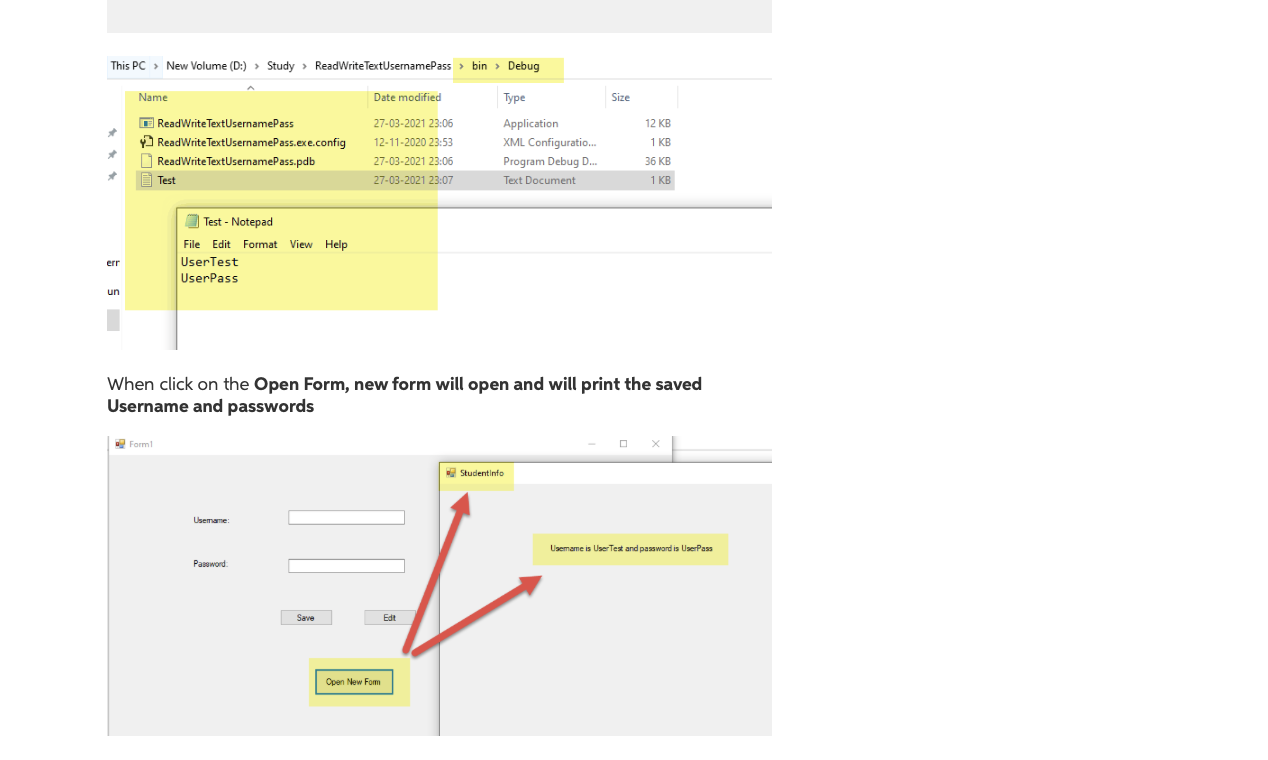Click the UserPass line in Notepad
1268x760 pixels.
(x=210, y=278)
